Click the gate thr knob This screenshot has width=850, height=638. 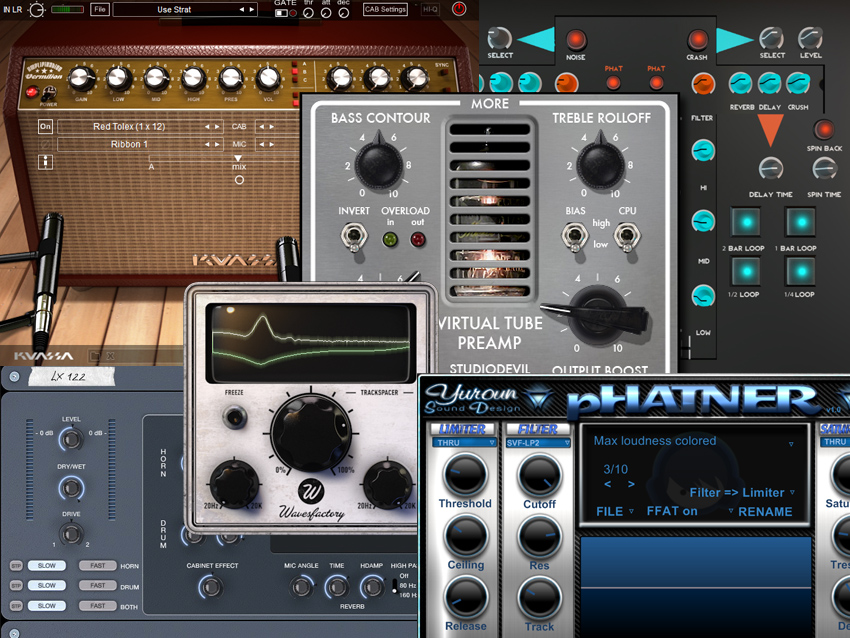[308, 13]
